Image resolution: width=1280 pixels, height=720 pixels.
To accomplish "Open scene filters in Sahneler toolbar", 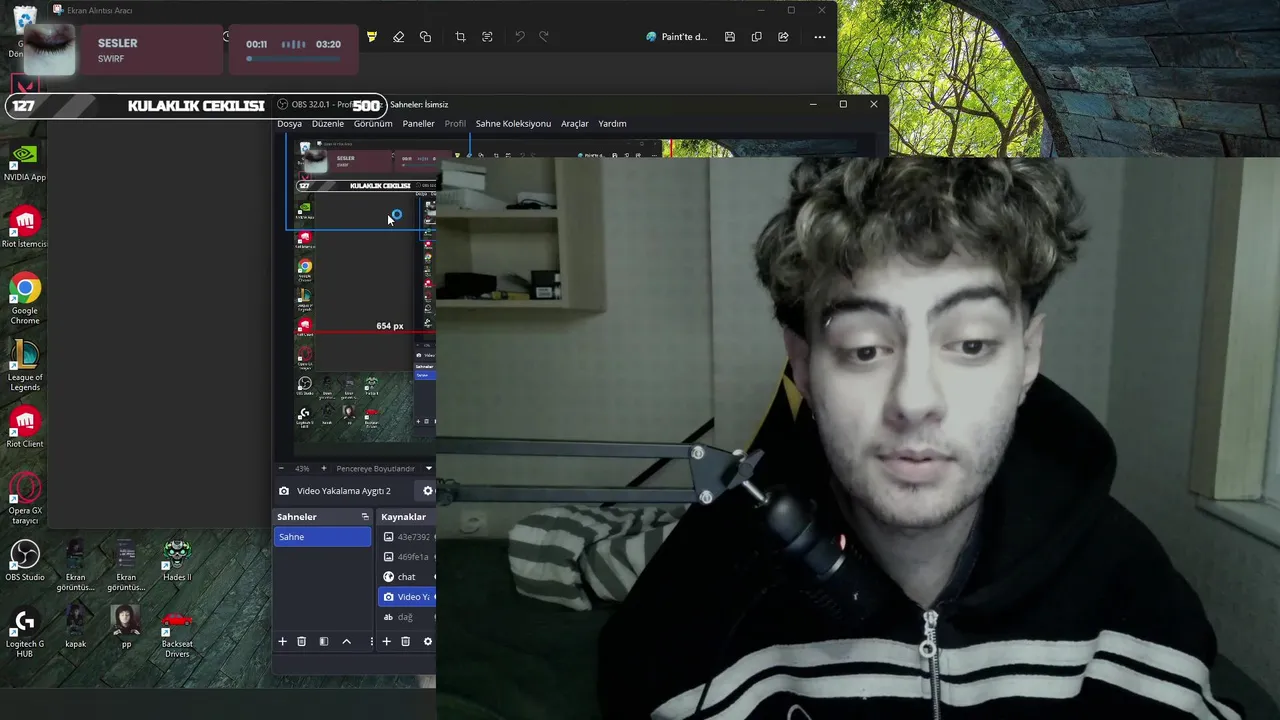I will coord(323,642).
